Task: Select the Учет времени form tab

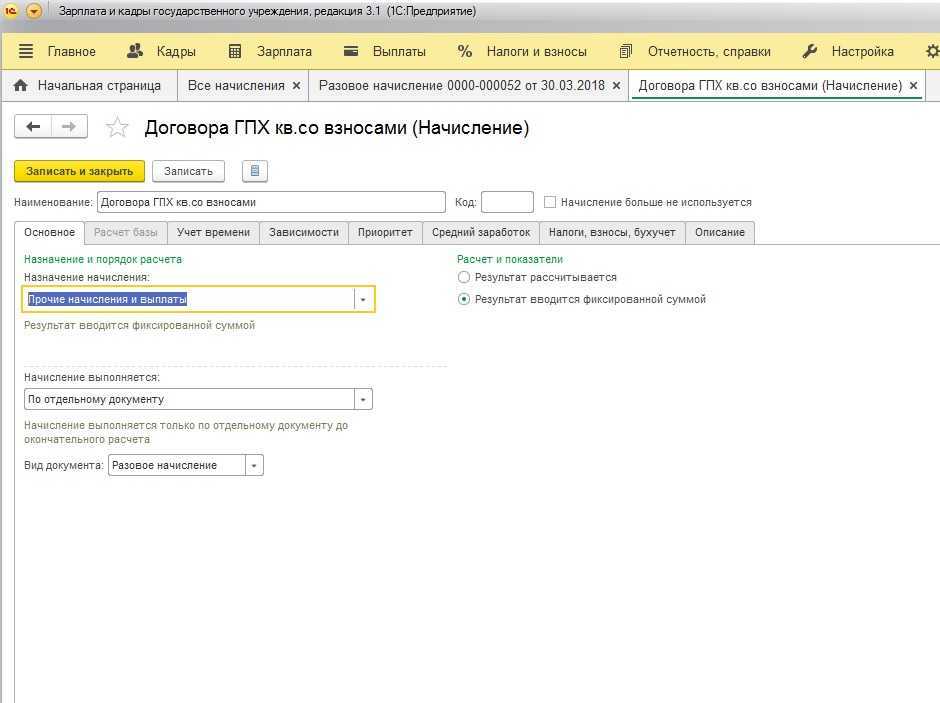Action: pyautogui.click(x=213, y=233)
